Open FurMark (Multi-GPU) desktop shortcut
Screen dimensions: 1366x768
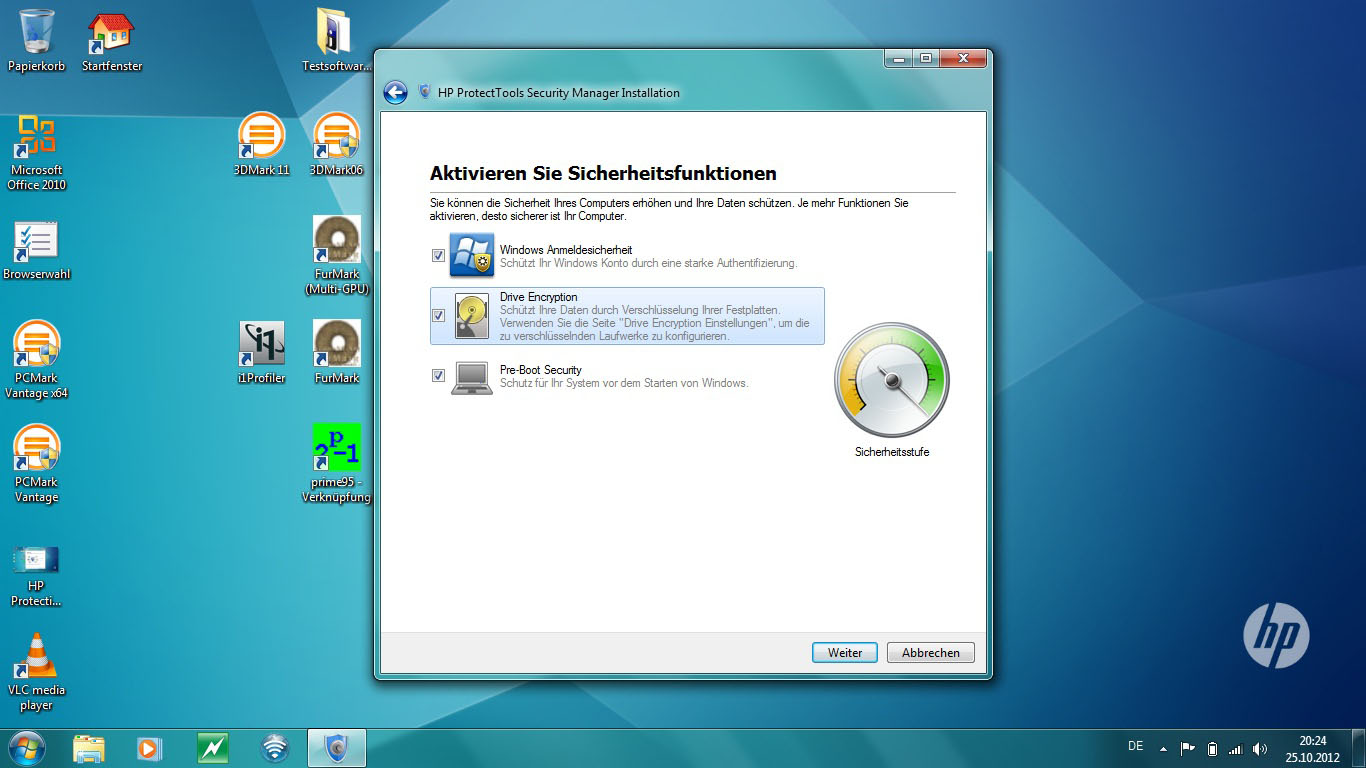pyautogui.click(x=336, y=255)
